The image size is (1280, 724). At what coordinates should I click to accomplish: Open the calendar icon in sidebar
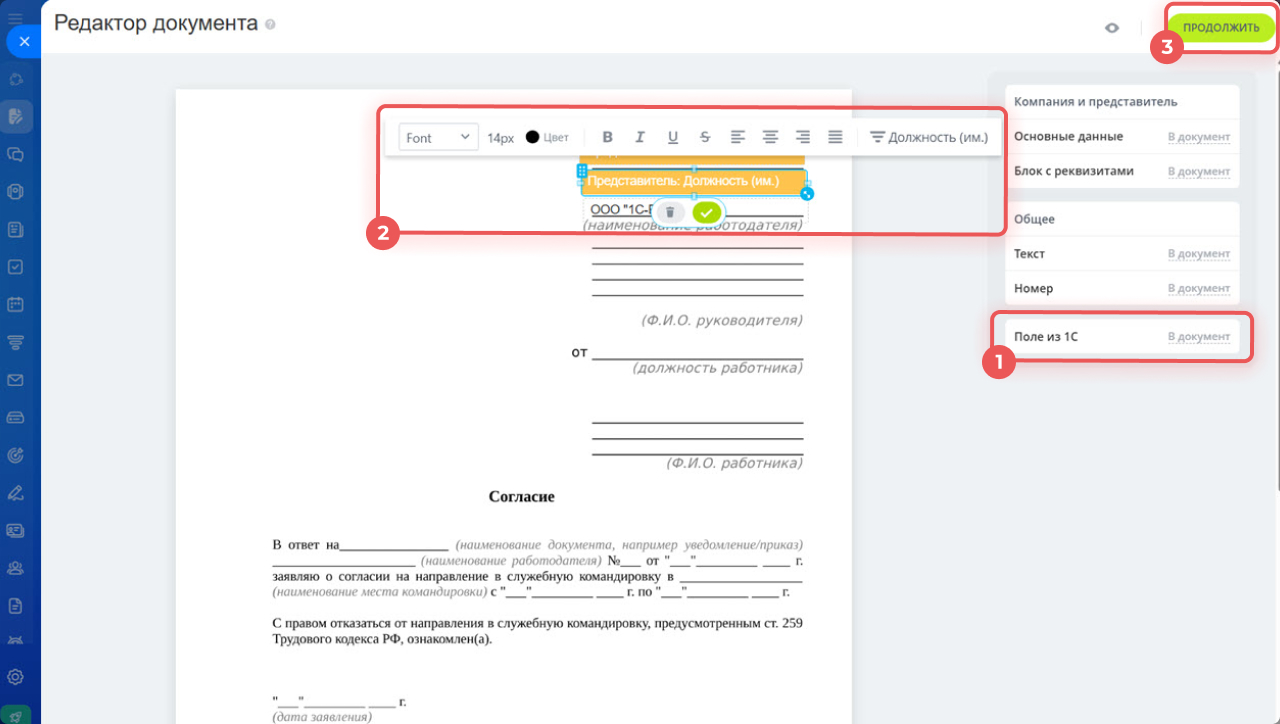16,305
